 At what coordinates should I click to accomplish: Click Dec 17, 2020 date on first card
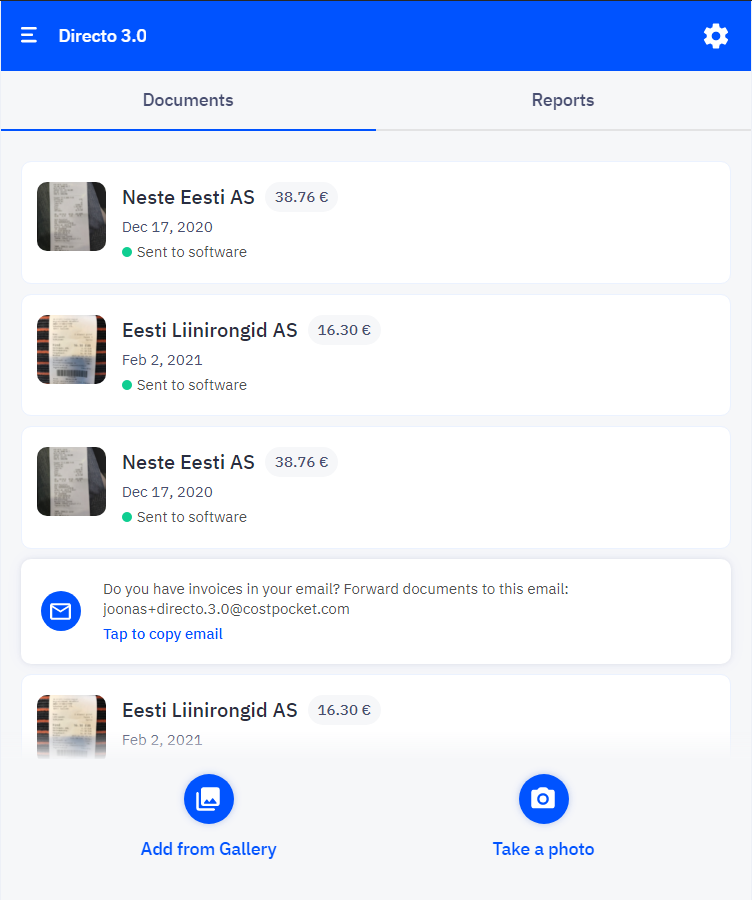(167, 227)
